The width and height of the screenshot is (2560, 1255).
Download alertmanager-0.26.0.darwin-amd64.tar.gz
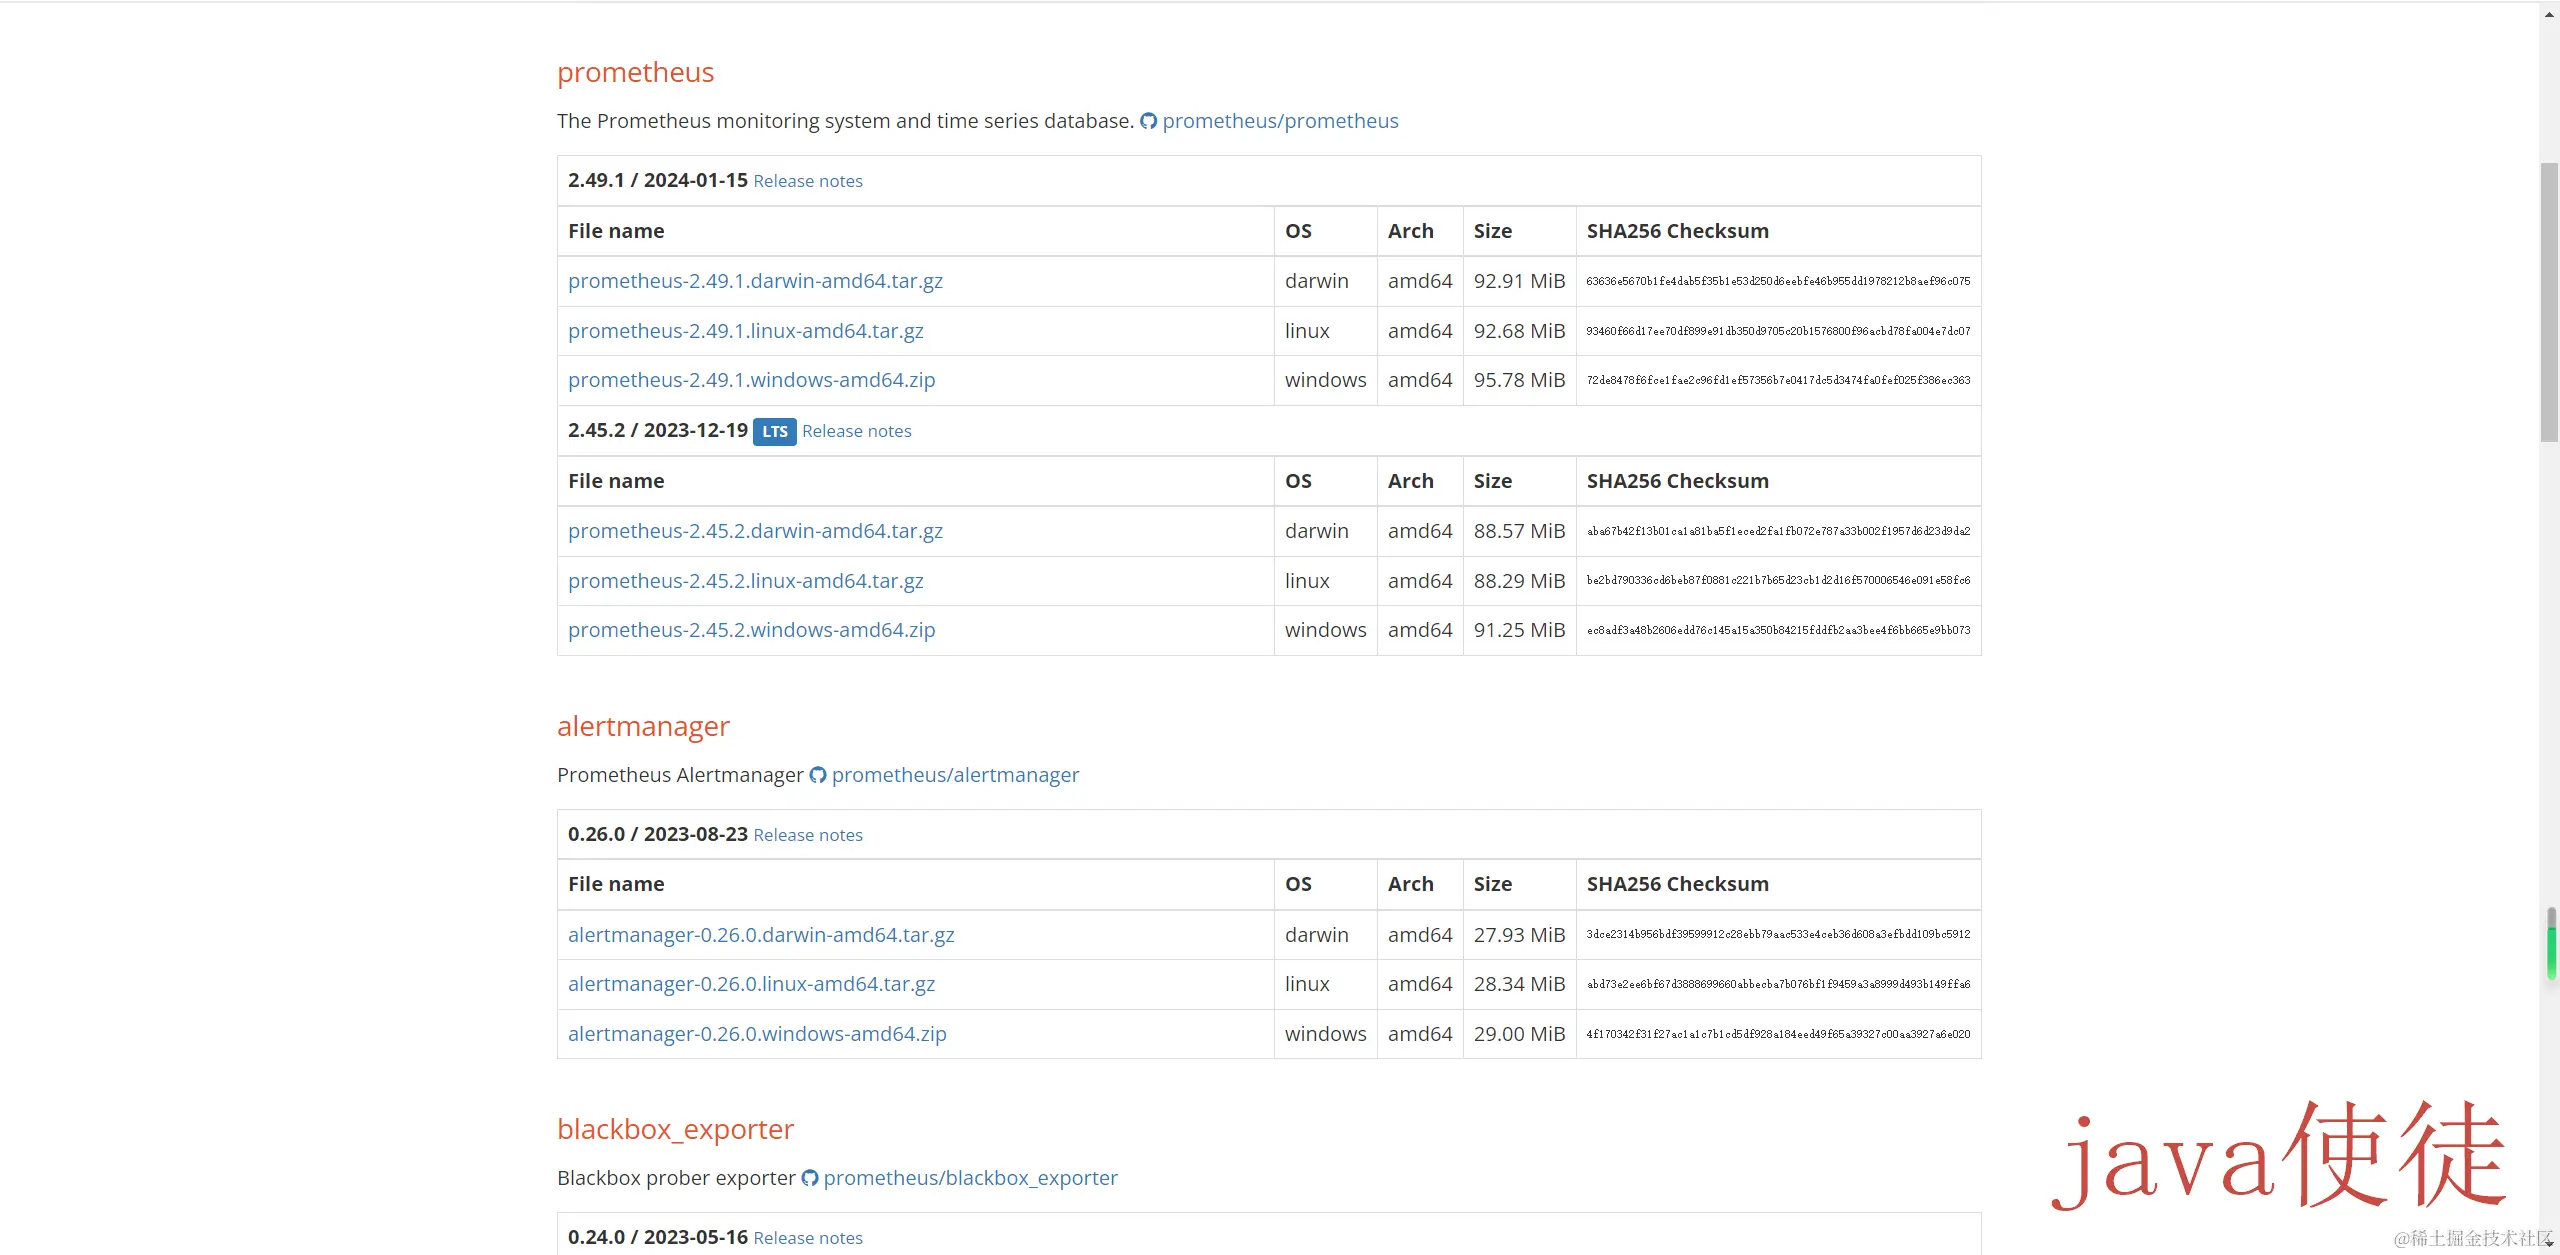[x=761, y=935]
